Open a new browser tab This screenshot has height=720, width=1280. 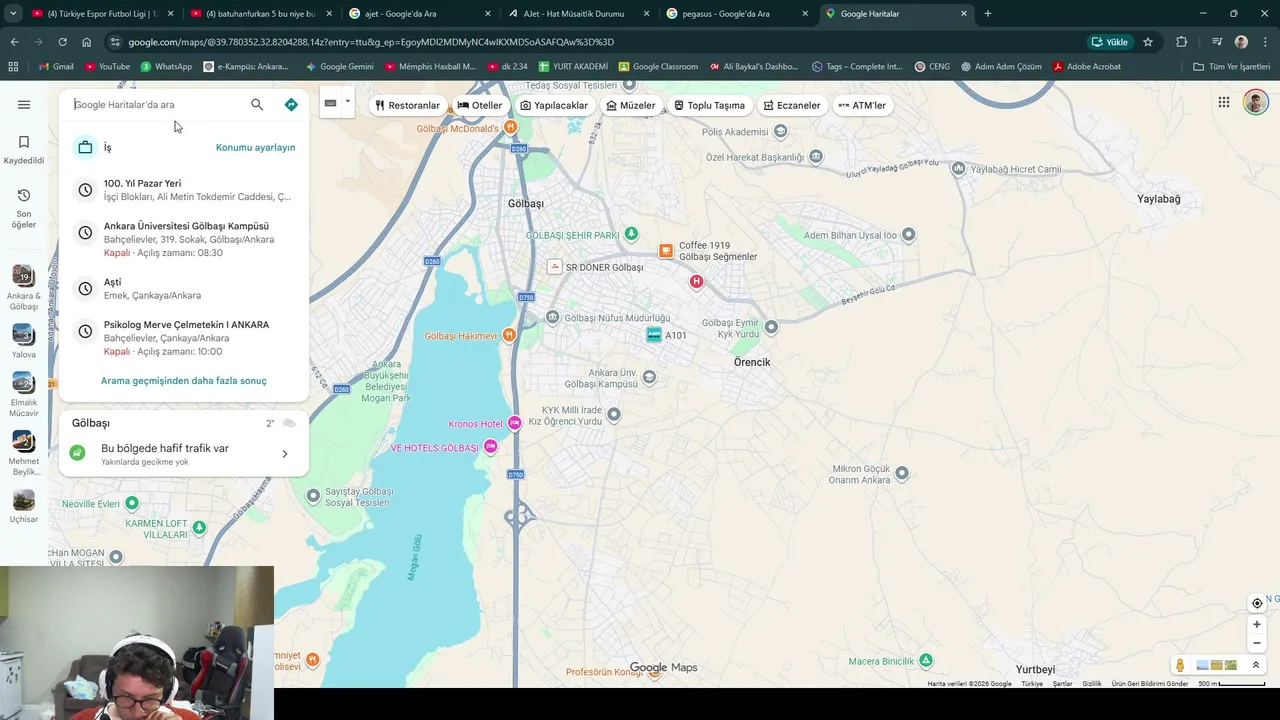click(988, 14)
